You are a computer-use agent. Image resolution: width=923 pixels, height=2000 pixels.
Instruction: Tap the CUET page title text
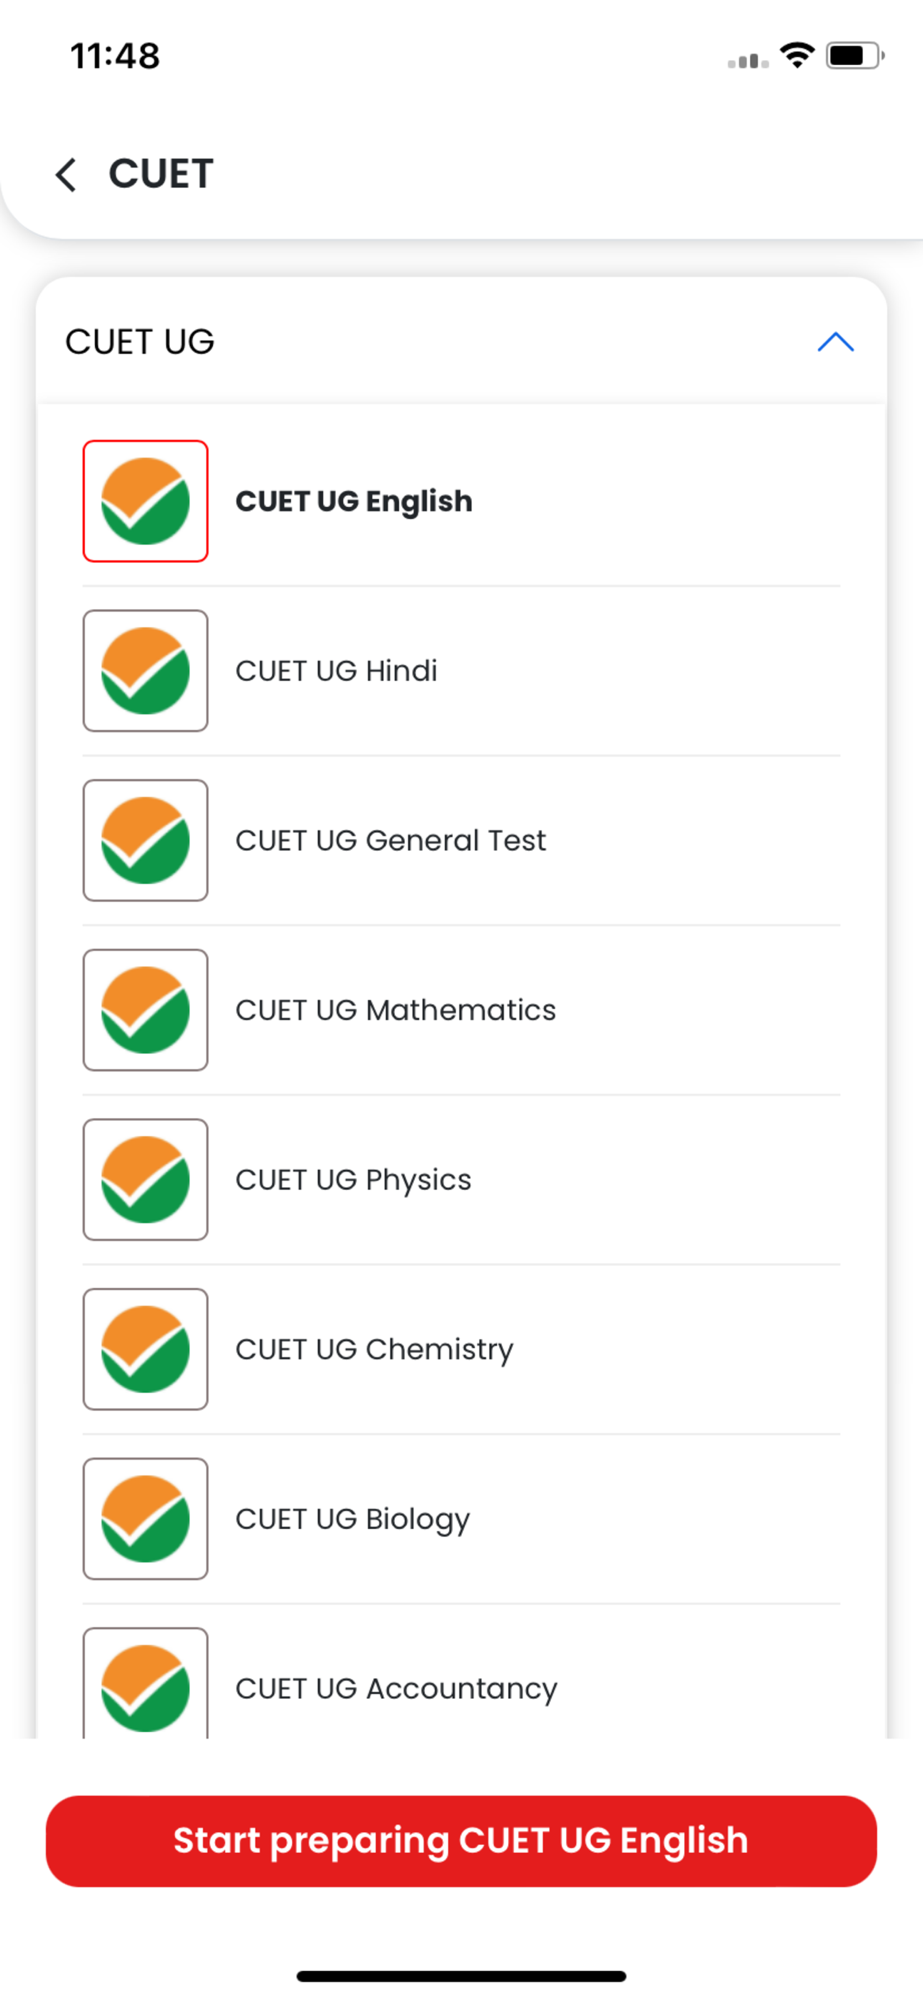click(x=161, y=174)
